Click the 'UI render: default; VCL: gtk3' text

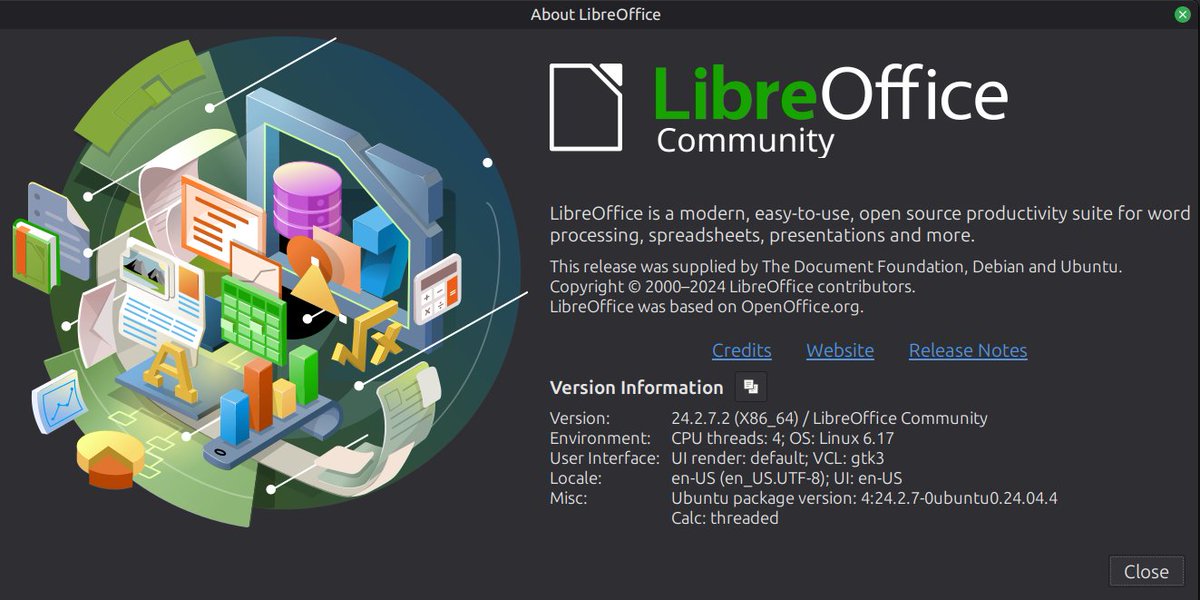pos(778,458)
